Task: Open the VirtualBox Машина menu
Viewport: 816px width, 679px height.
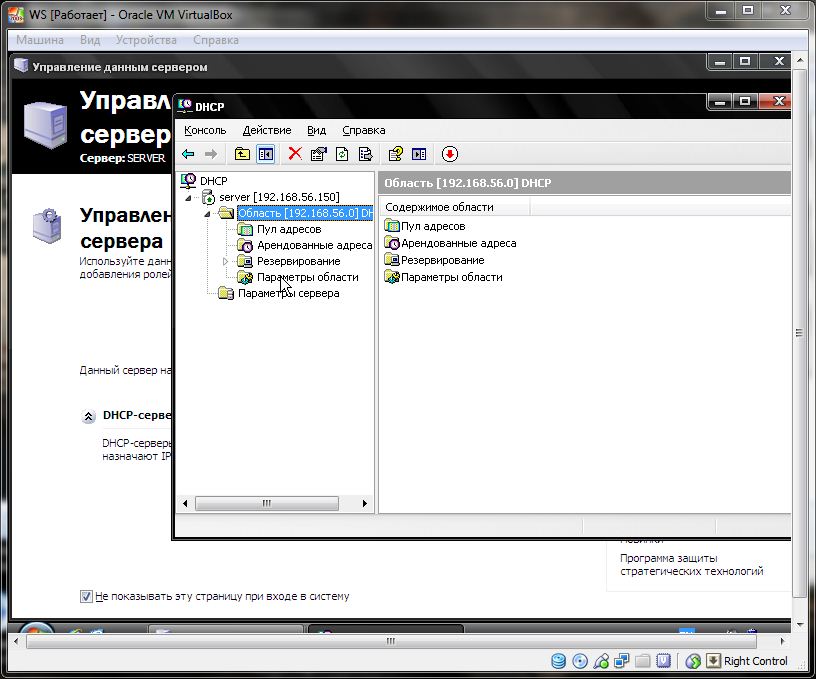Action: pyautogui.click(x=40, y=40)
